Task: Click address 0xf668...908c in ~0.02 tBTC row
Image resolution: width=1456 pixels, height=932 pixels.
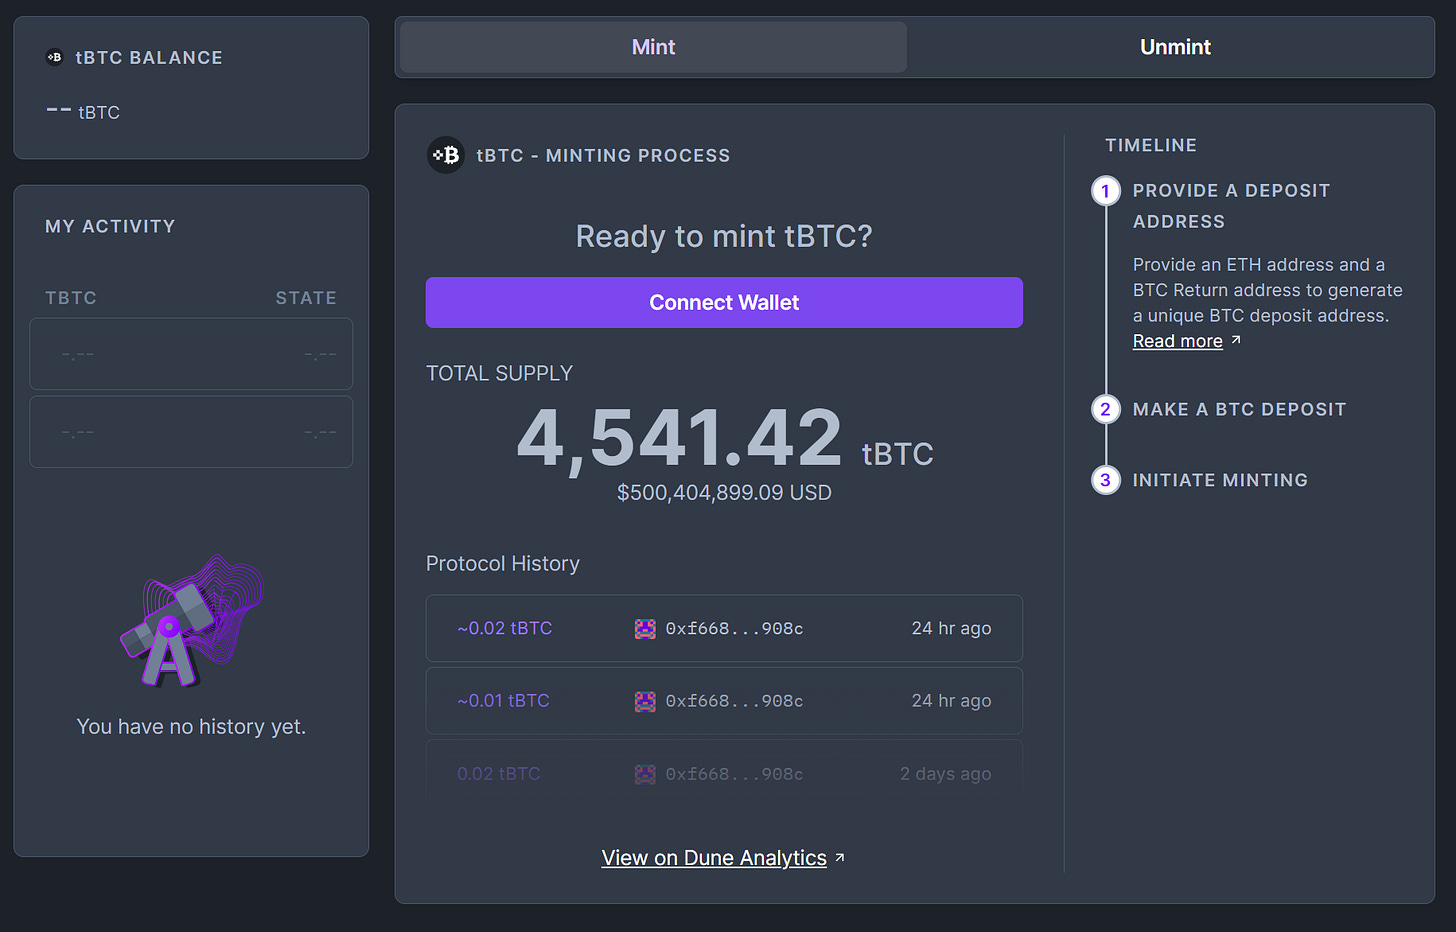Action: point(734,628)
